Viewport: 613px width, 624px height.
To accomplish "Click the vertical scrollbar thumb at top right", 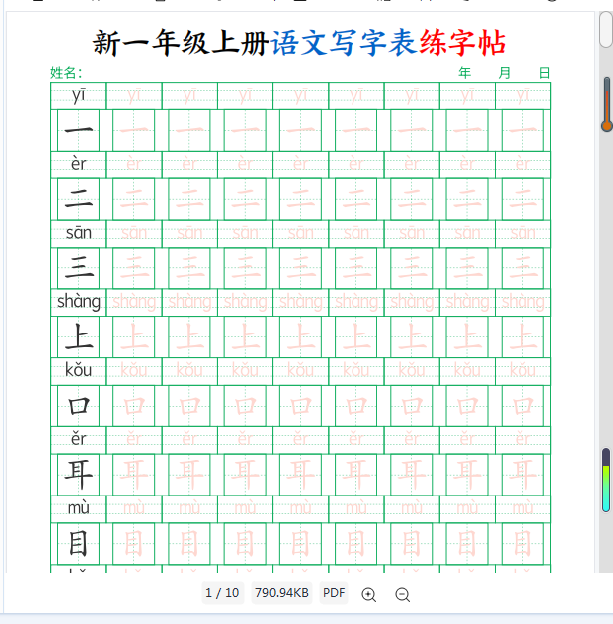I will [606, 29].
